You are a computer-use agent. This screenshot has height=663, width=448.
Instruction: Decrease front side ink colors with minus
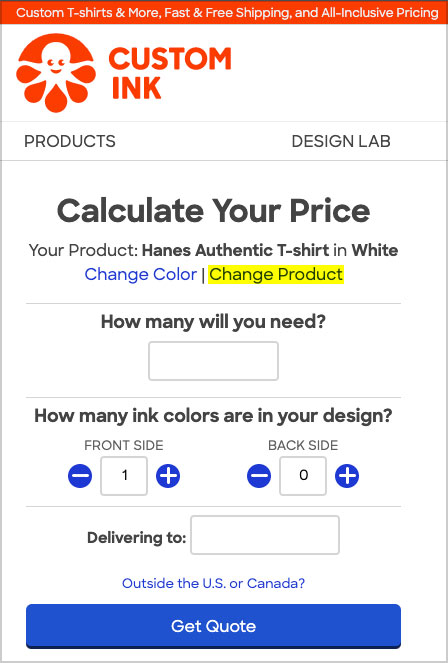[x=80, y=476]
